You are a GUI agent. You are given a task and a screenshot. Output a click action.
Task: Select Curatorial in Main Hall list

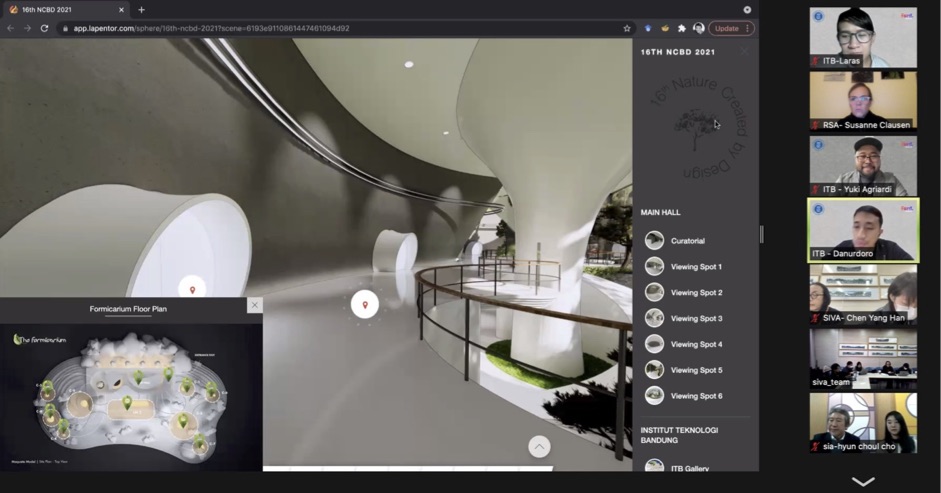687,241
